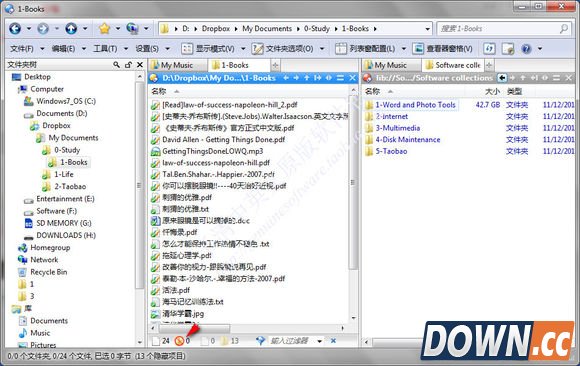Open the 文件(F) menu

pyautogui.click(x=21, y=48)
